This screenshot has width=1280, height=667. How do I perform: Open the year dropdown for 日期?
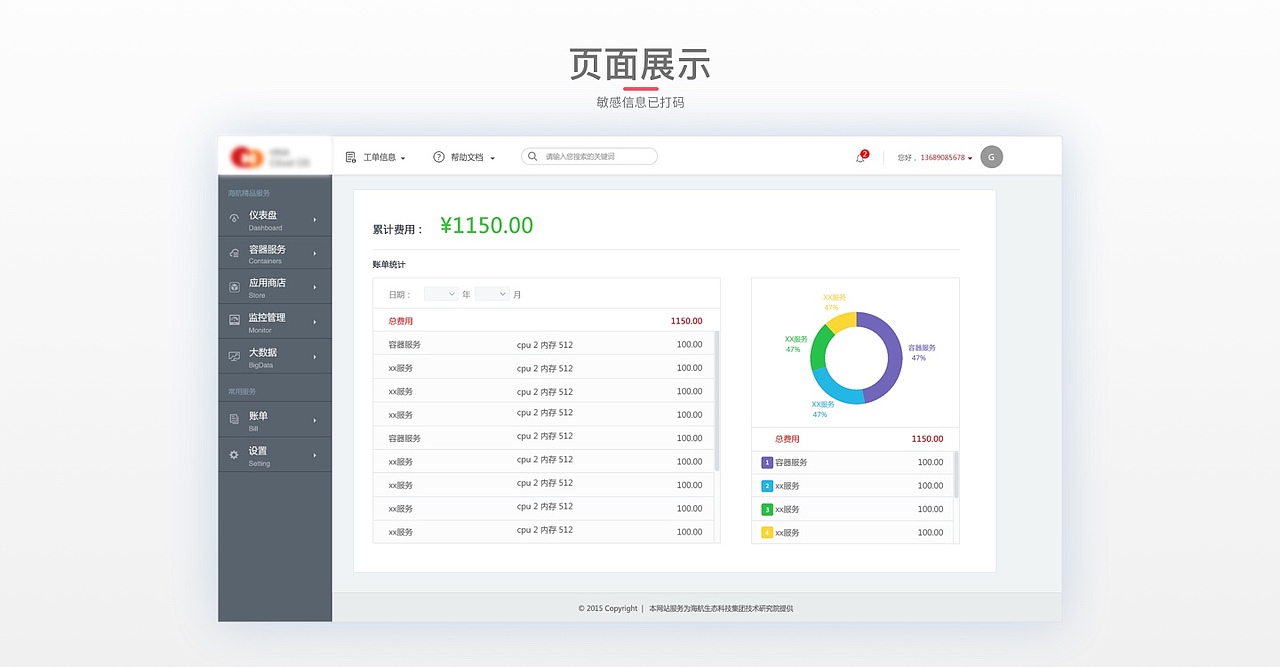click(x=441, y=294)
